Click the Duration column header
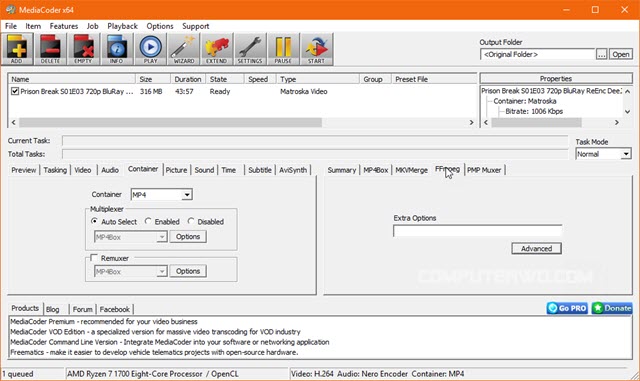 (x=188, y=79)
